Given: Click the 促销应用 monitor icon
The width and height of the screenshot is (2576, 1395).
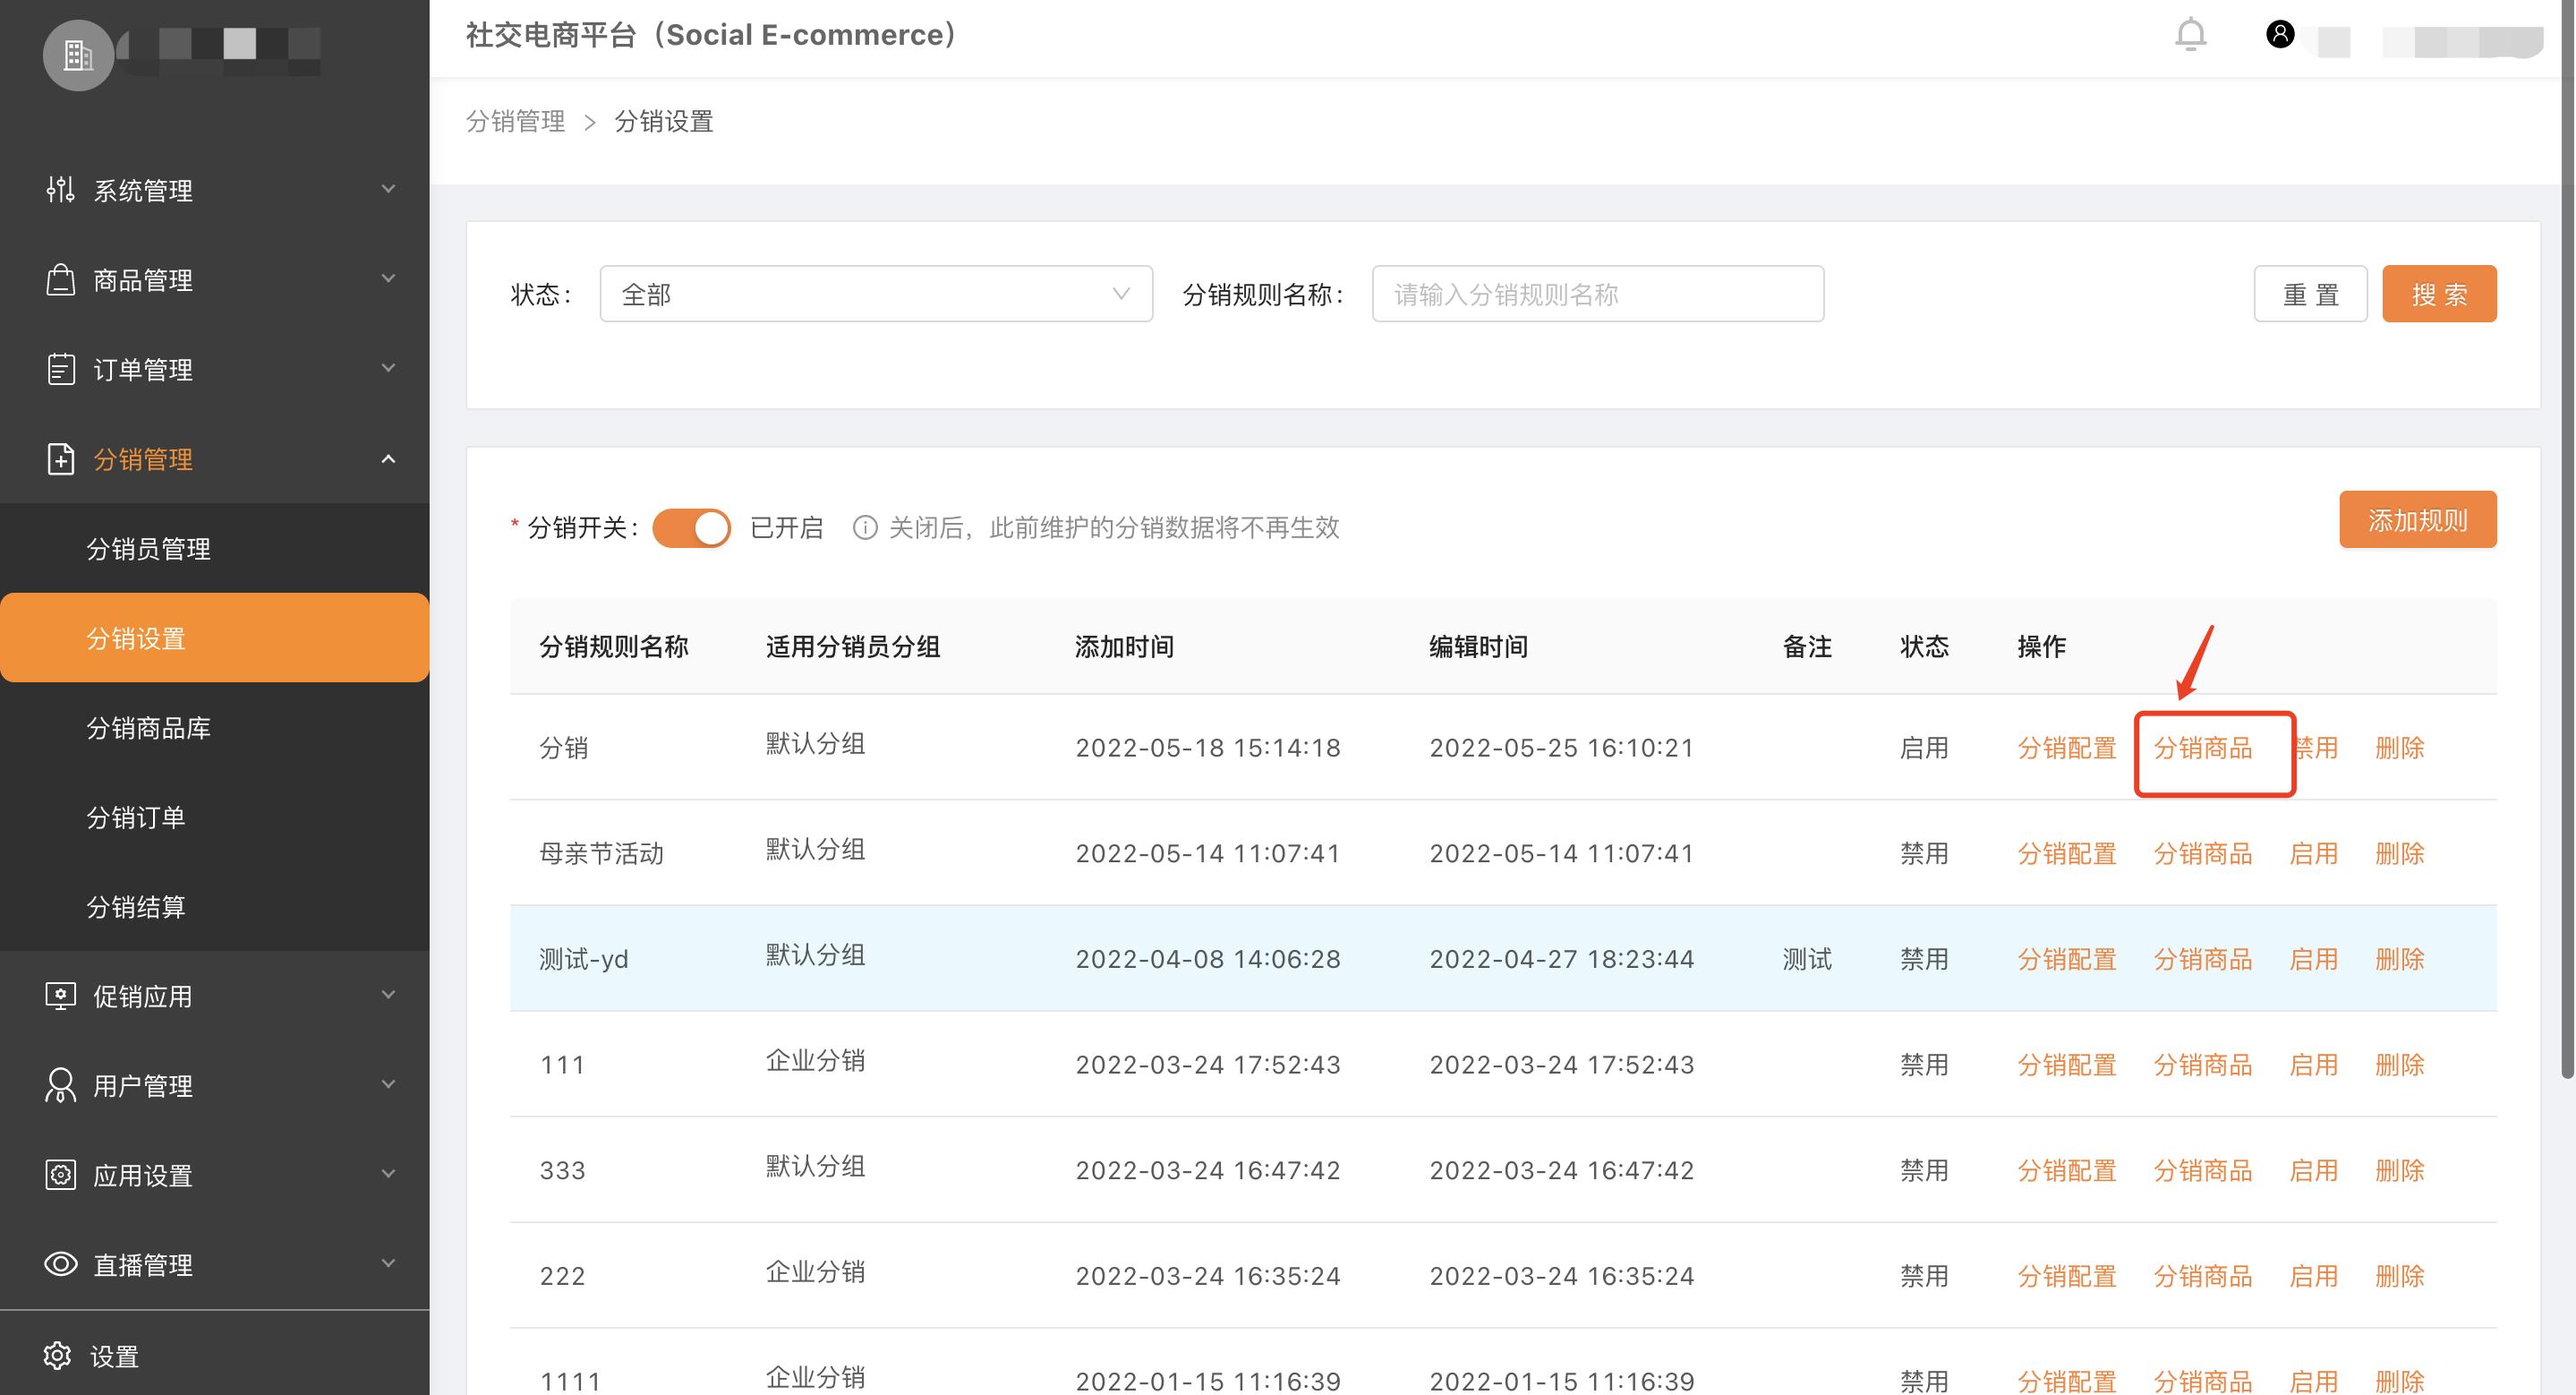Looking at the screenshot, I should [60, 996].
